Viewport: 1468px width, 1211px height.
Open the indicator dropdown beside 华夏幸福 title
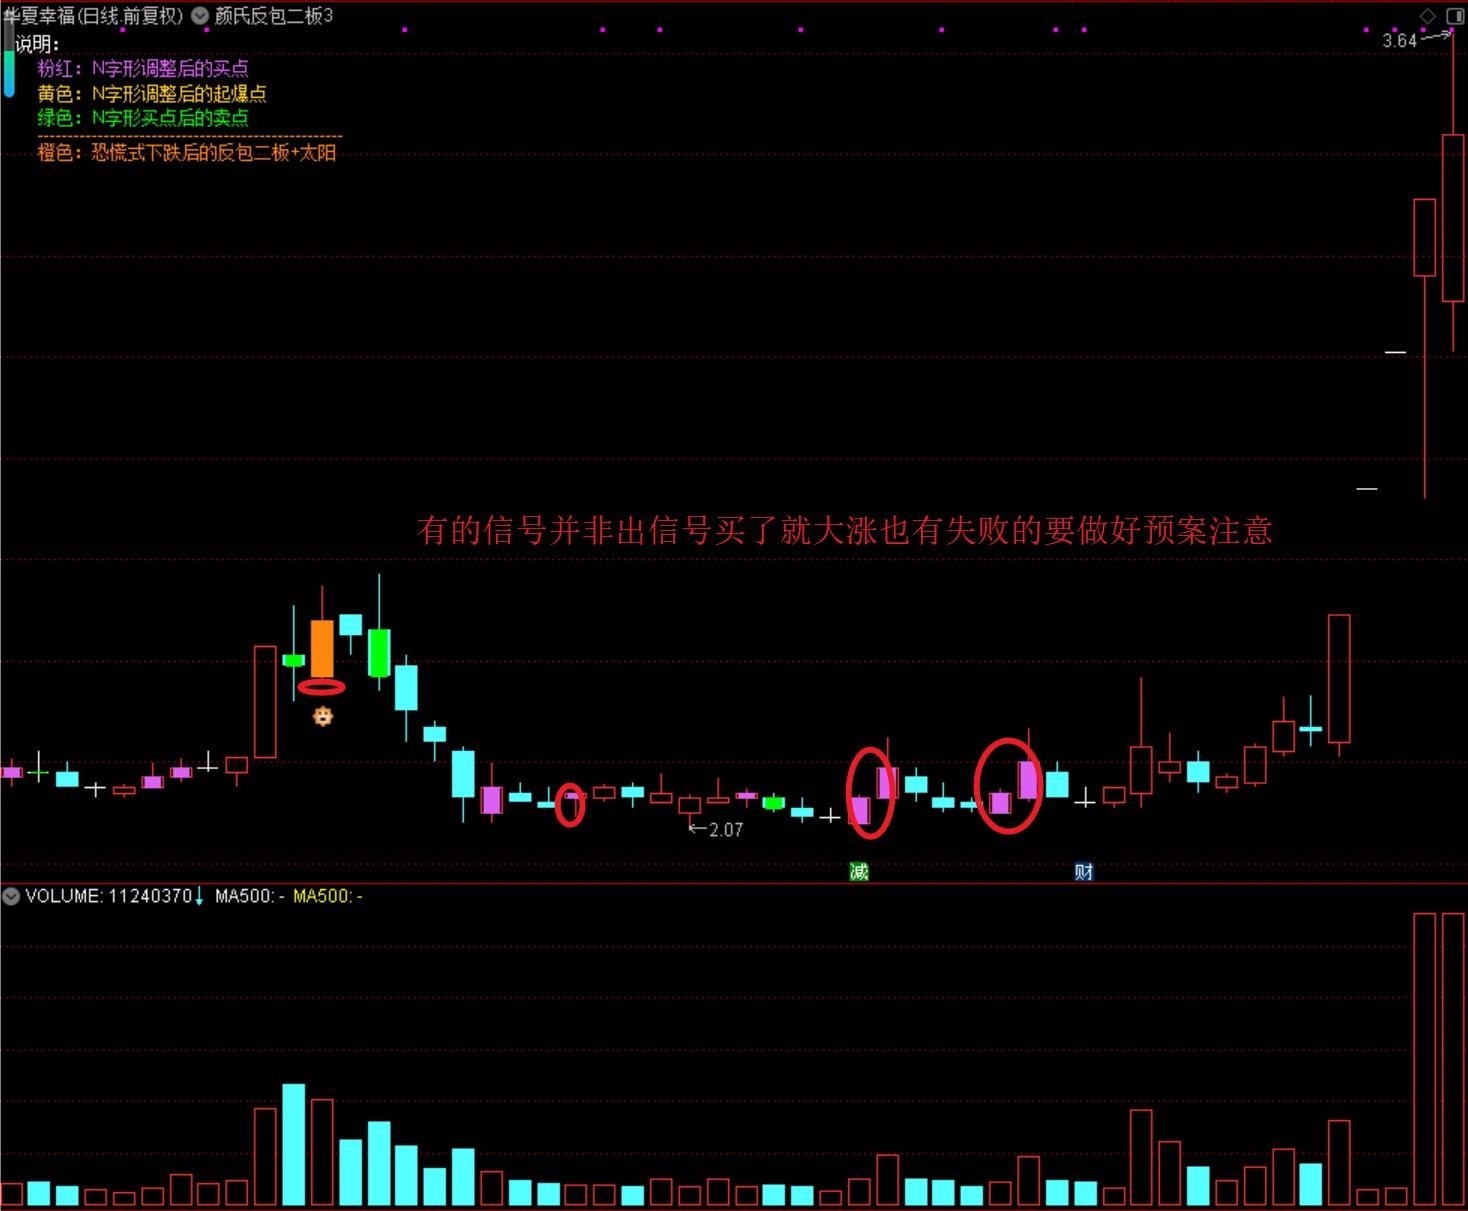pos(200,16)
